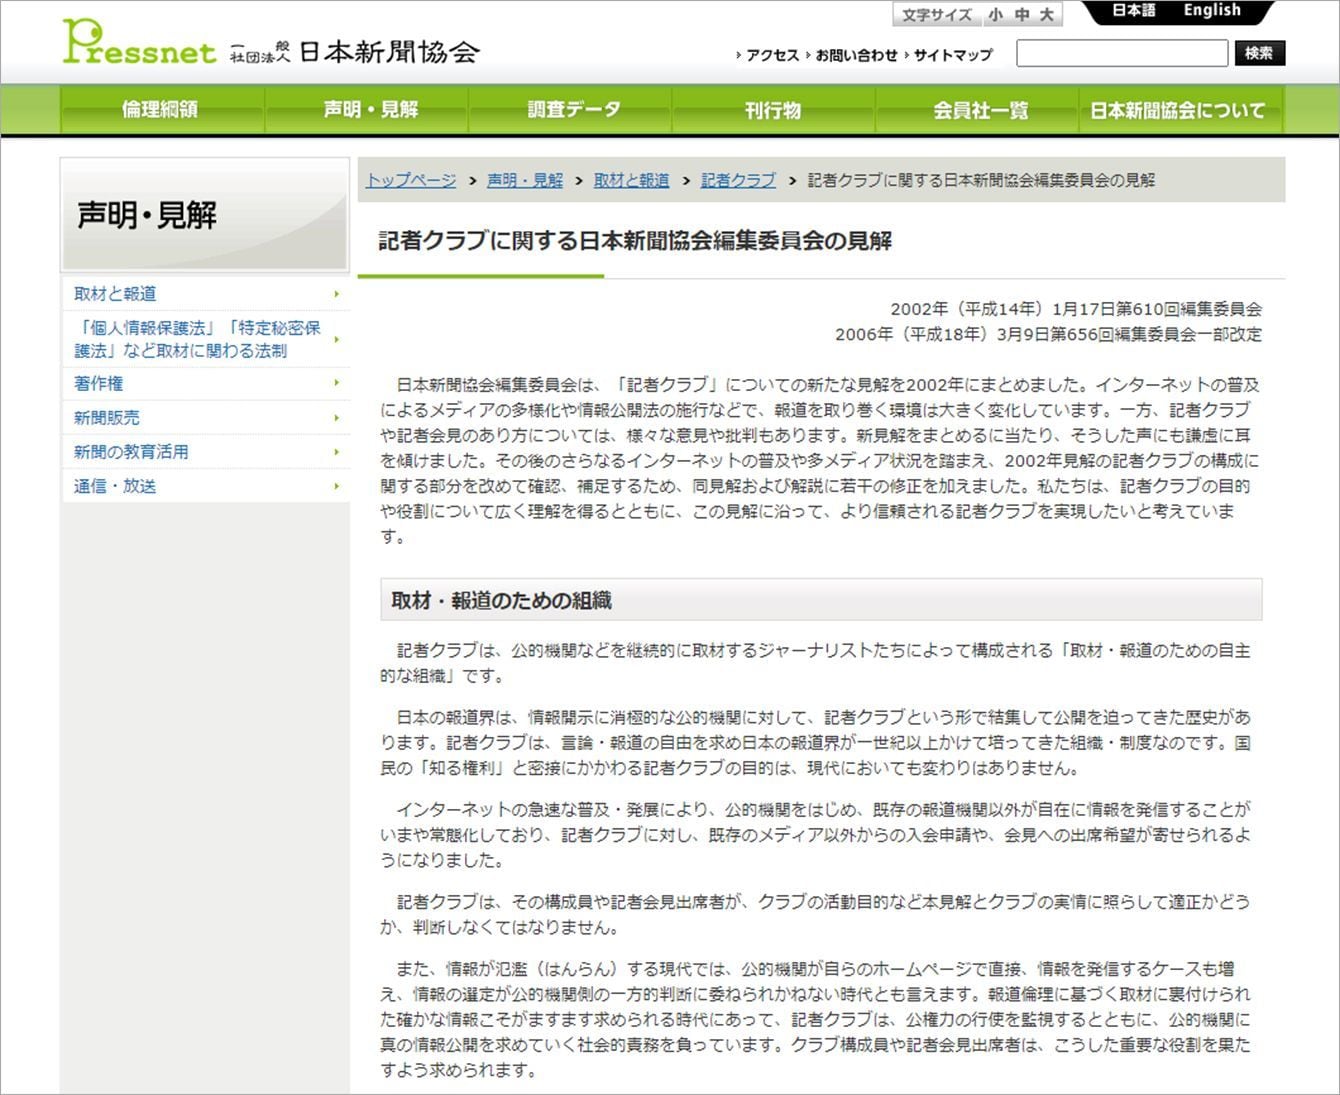Open the 会員社一覧 menu
The width and height of the screenshot is (1340, 1095).
pyautogui.click(x=980, y=110)
